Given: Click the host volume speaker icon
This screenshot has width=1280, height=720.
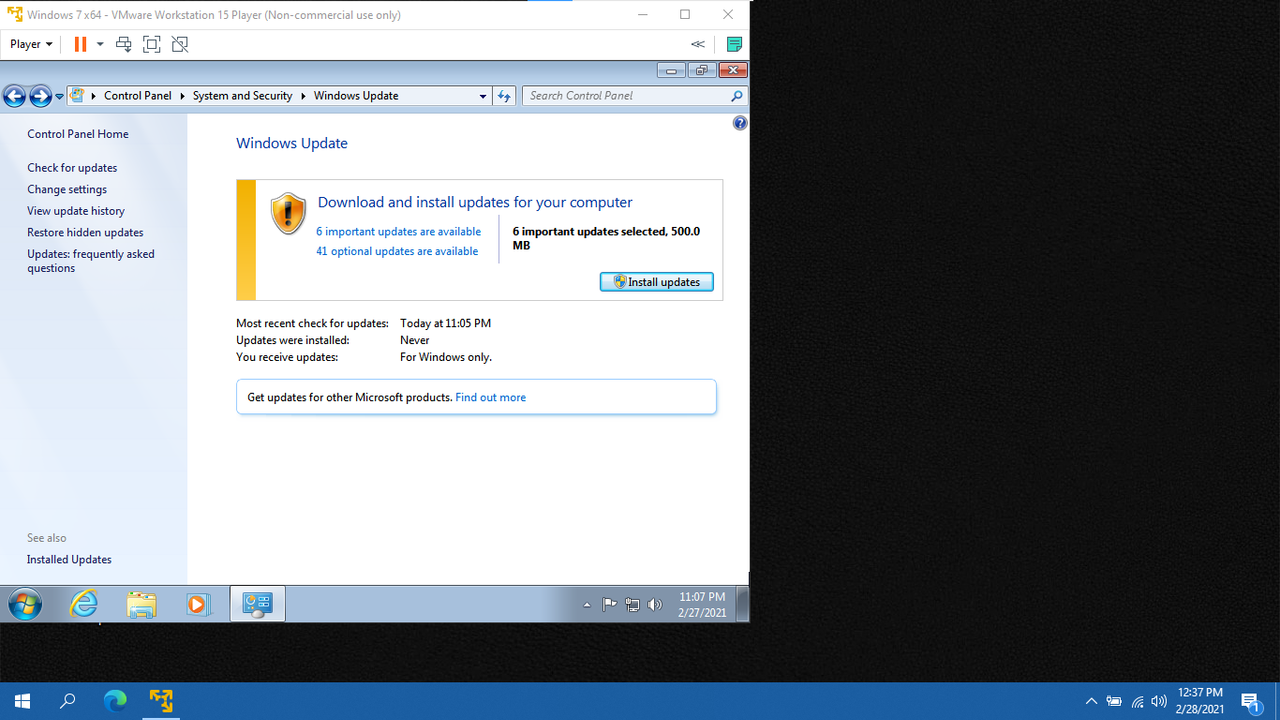Looking at the screenshot, I should click(1159, 702).
